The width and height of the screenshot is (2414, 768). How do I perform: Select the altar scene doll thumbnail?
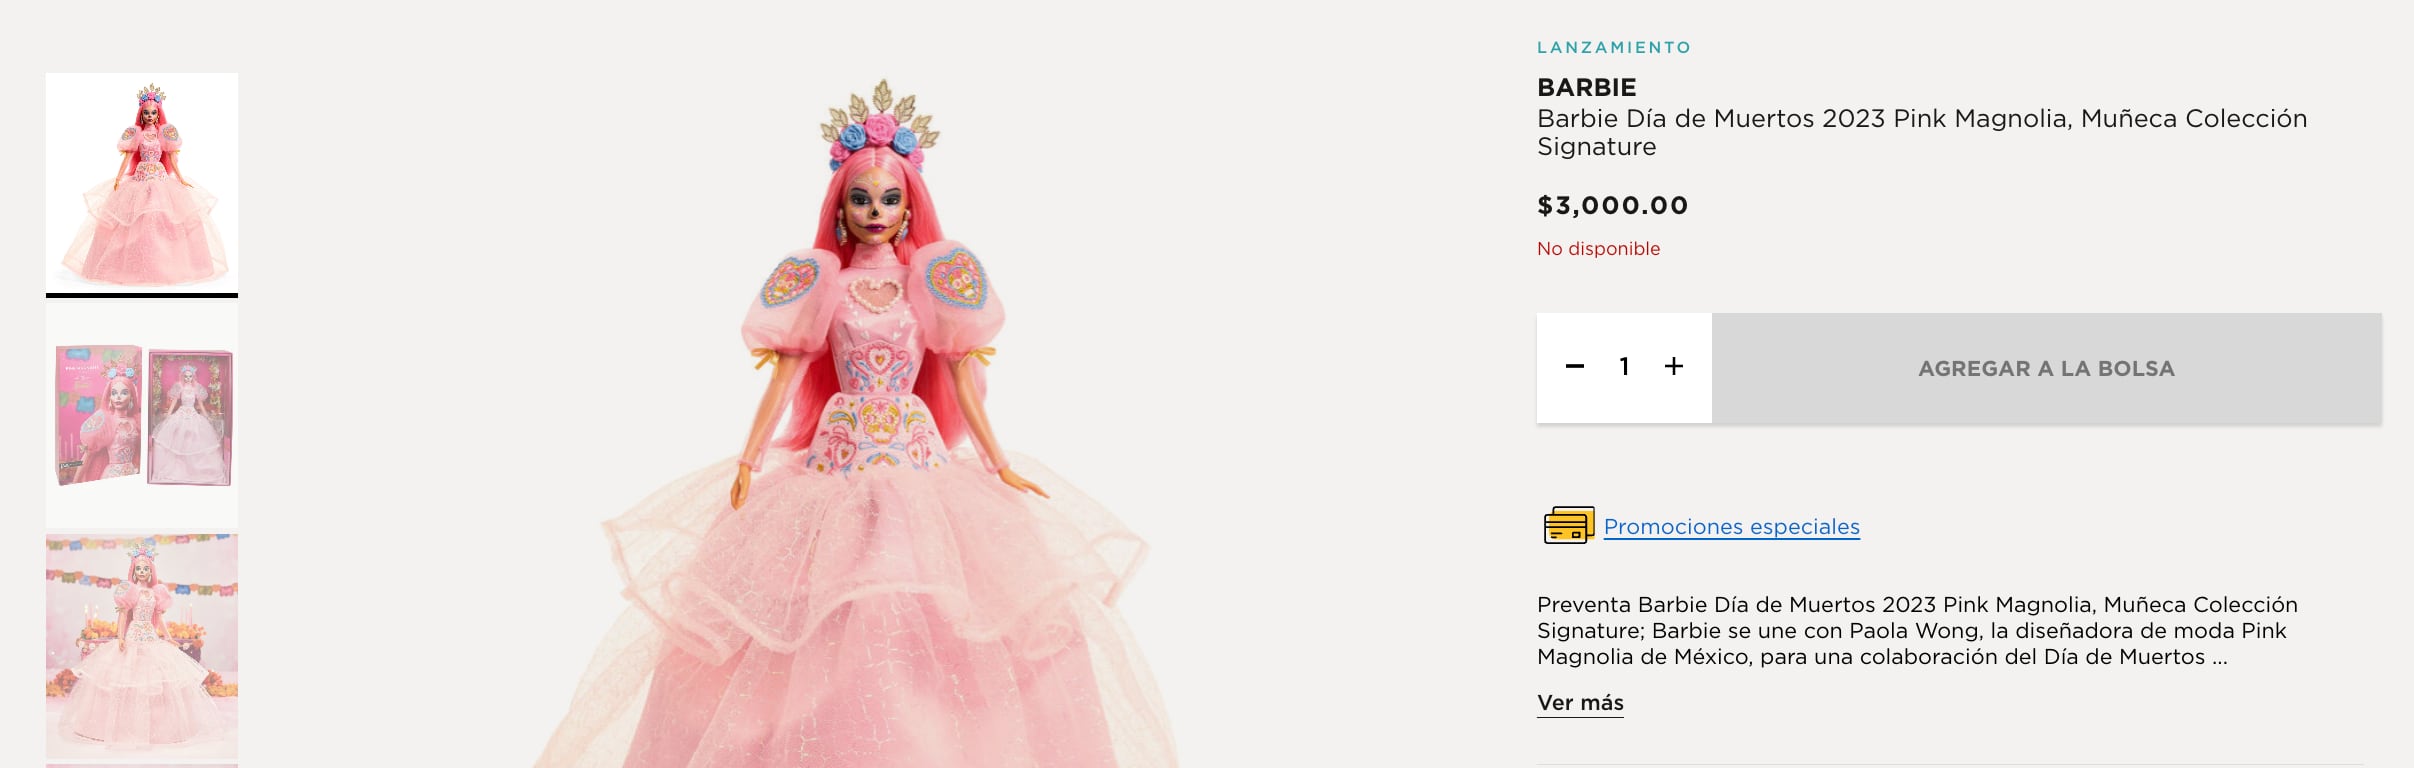(x=142, y=645)
